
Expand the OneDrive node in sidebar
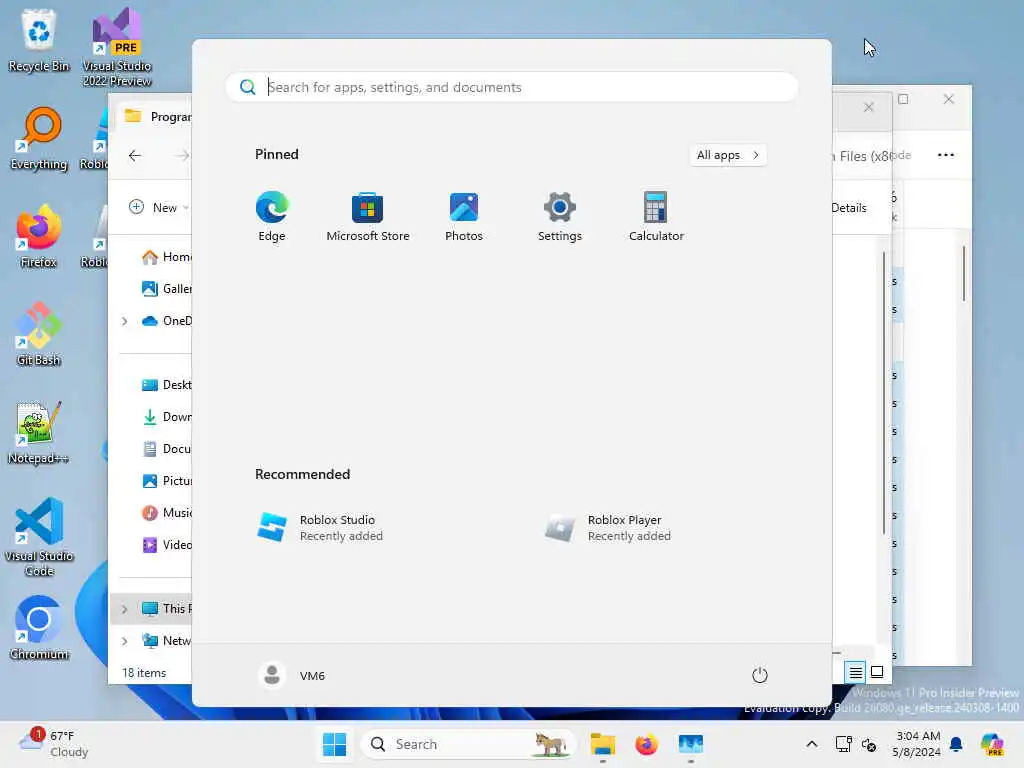pos(124,321)
